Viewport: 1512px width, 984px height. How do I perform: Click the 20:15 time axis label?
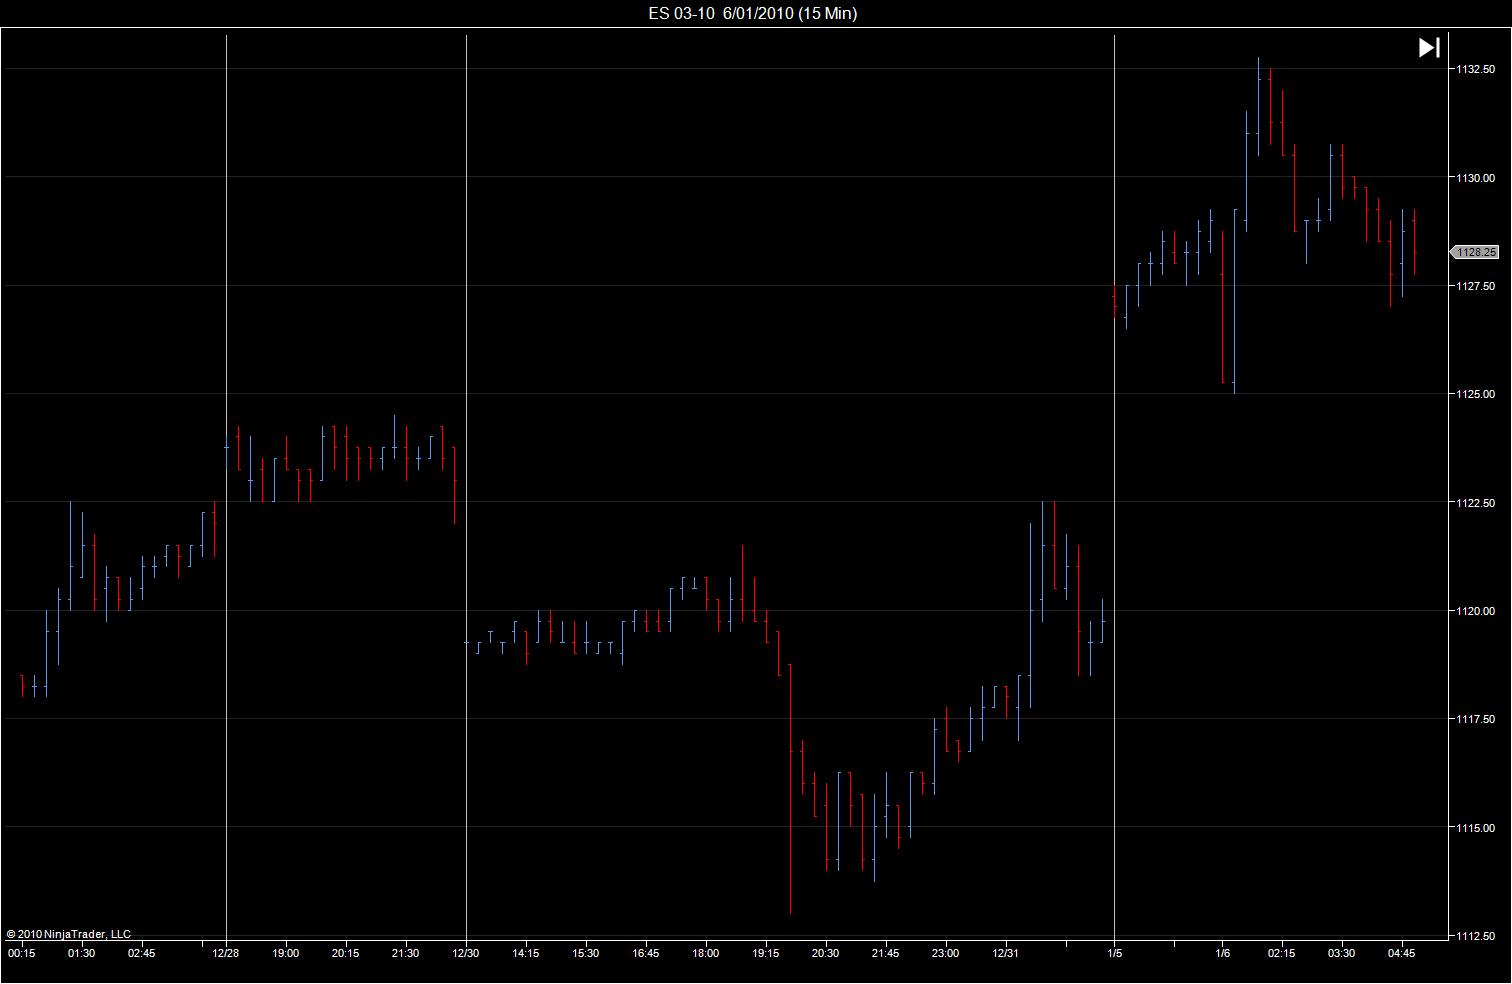click(346, 953)
